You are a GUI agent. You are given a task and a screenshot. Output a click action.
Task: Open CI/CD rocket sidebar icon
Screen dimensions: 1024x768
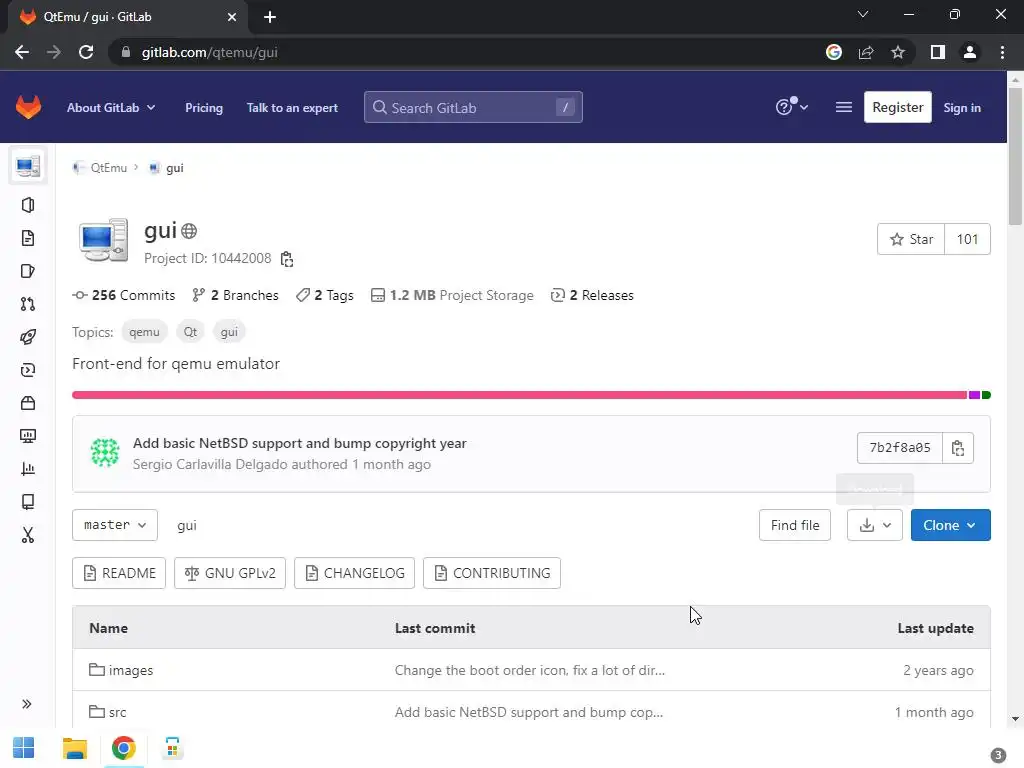click(27, 337)
